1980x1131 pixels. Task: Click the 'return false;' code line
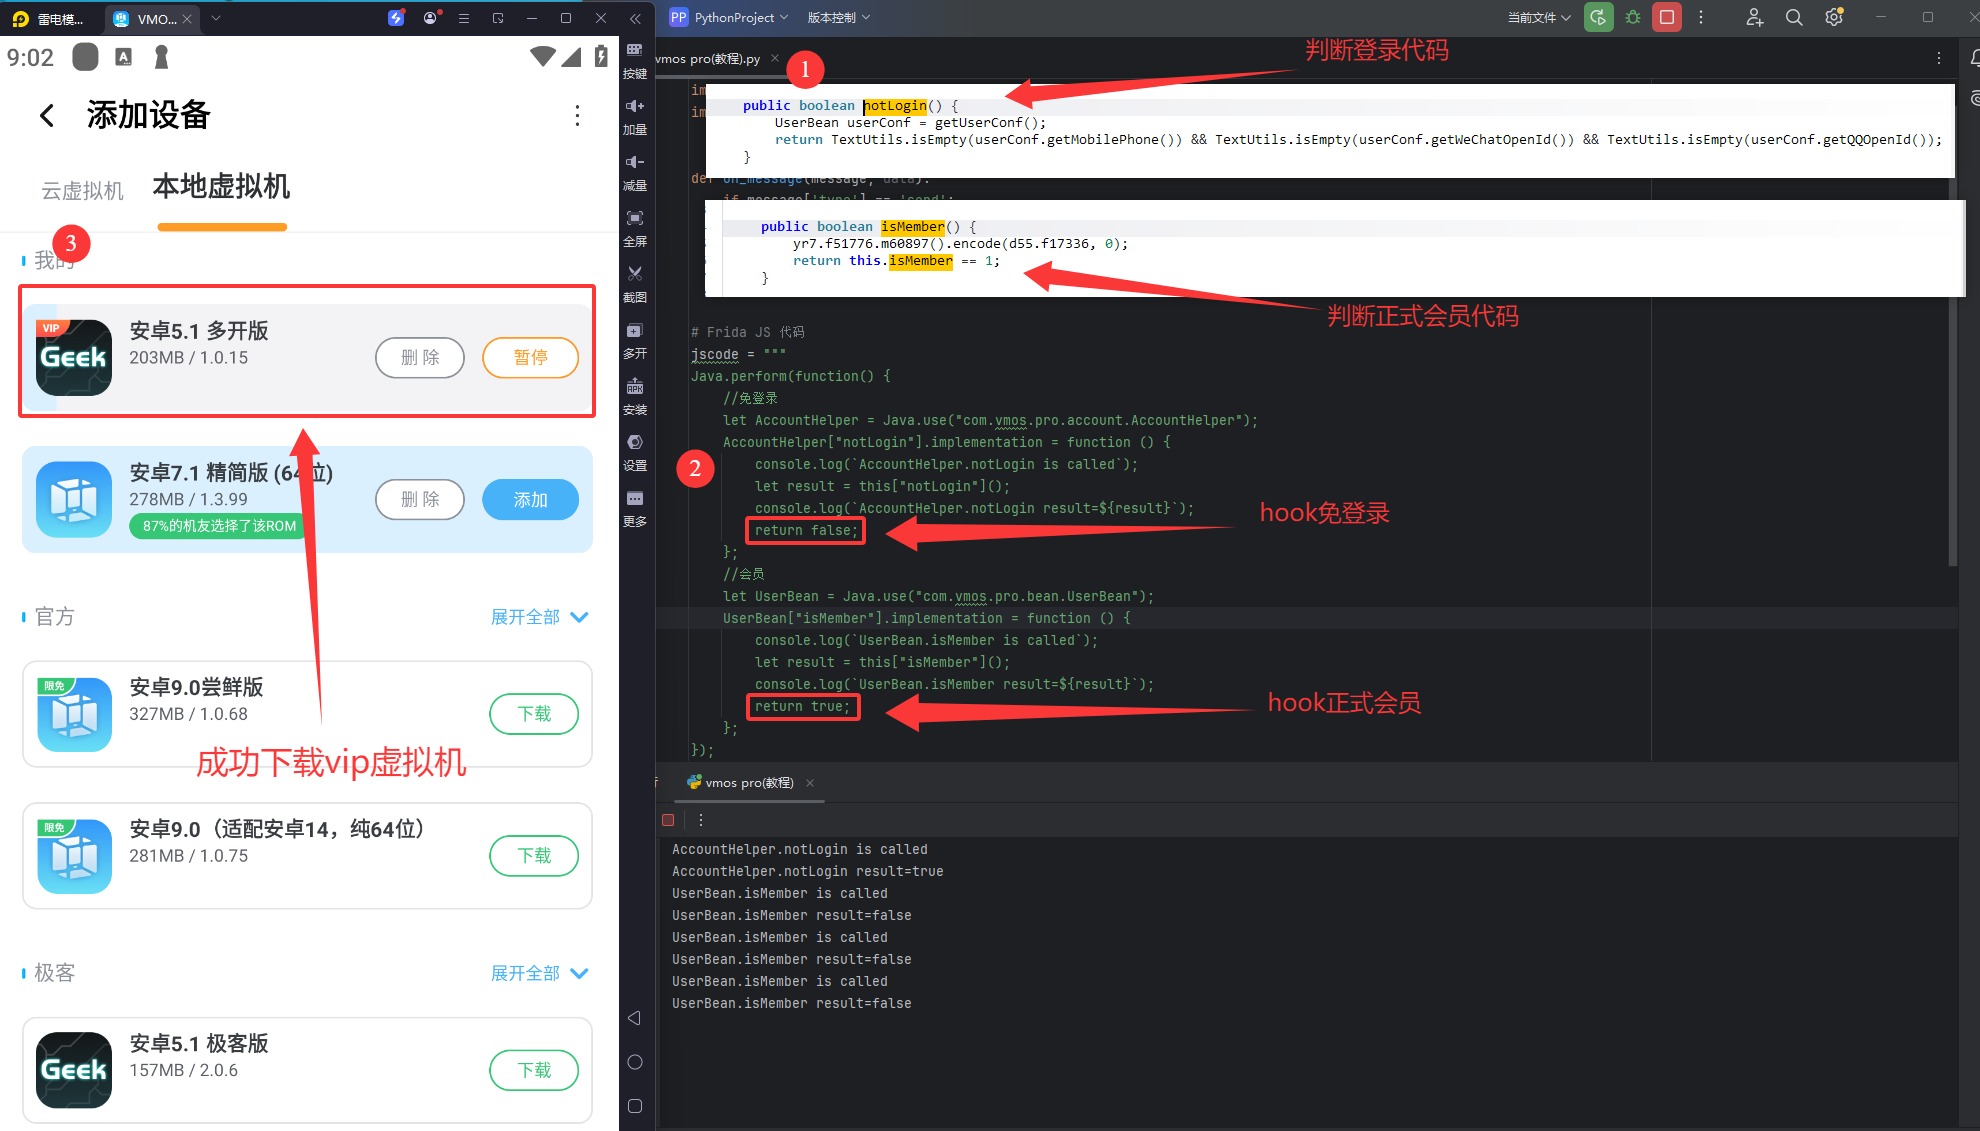[805, 531]
